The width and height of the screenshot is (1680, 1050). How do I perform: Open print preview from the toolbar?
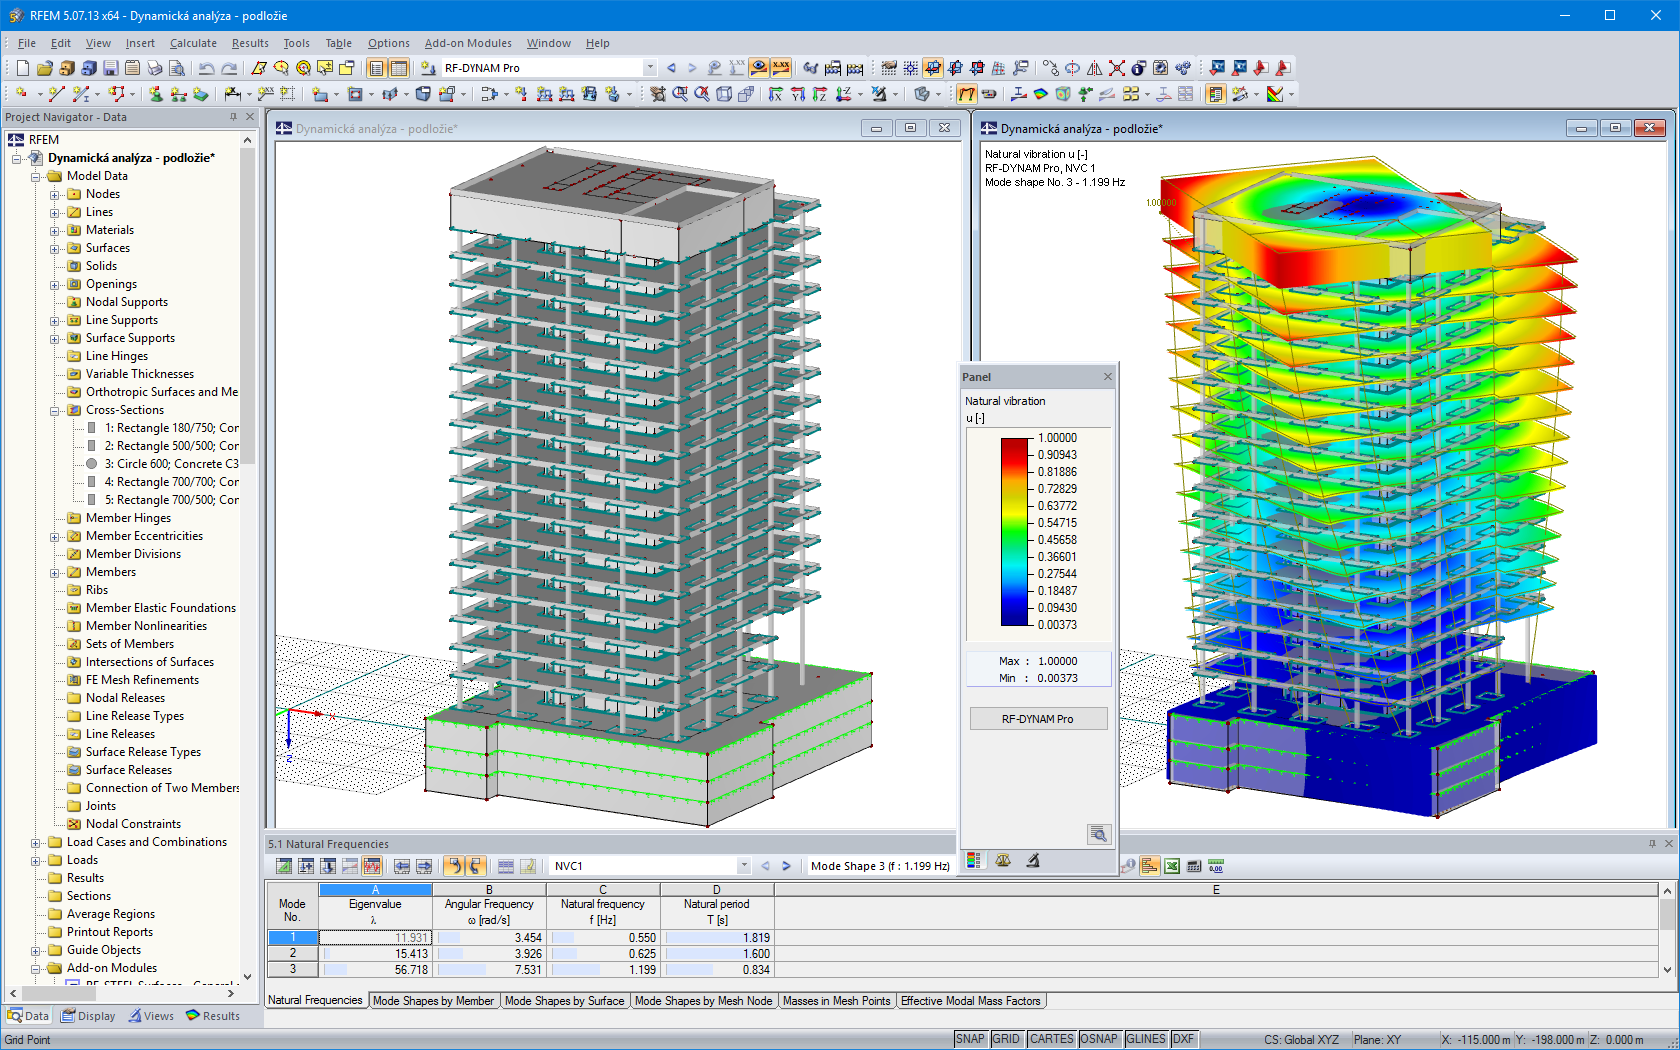coord(176,68)
